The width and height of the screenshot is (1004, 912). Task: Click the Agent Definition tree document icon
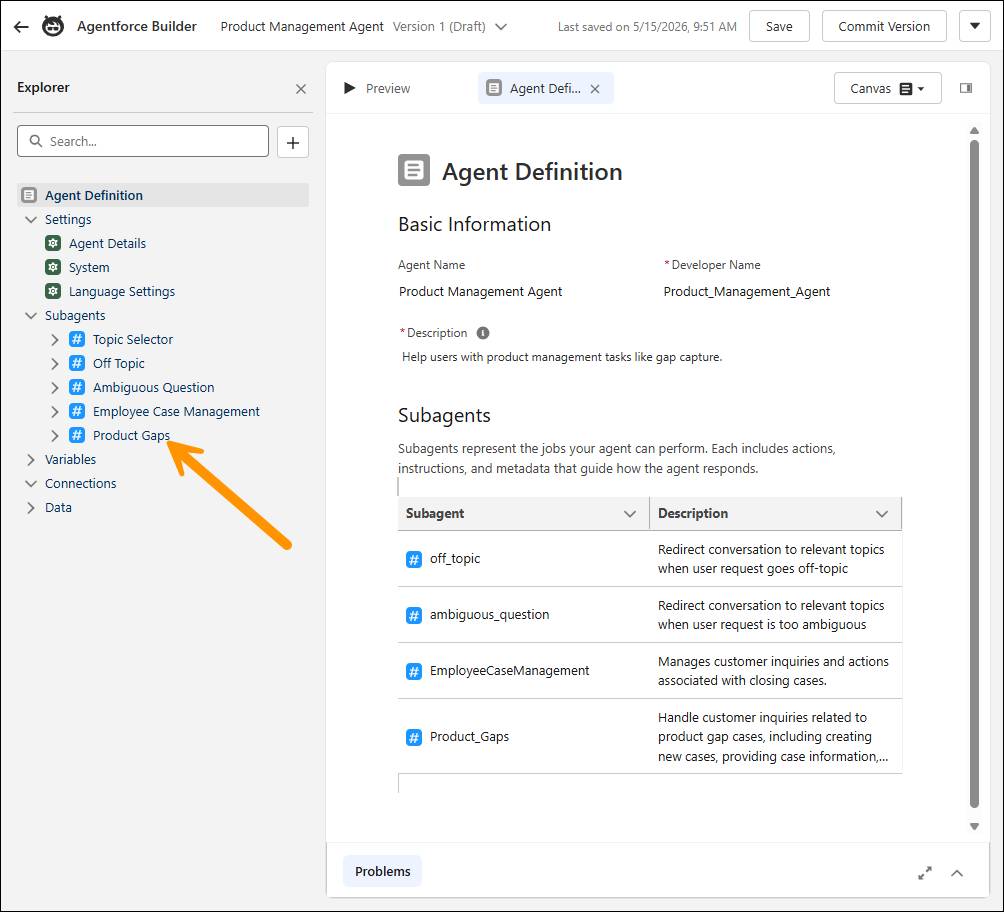point(29,195)
